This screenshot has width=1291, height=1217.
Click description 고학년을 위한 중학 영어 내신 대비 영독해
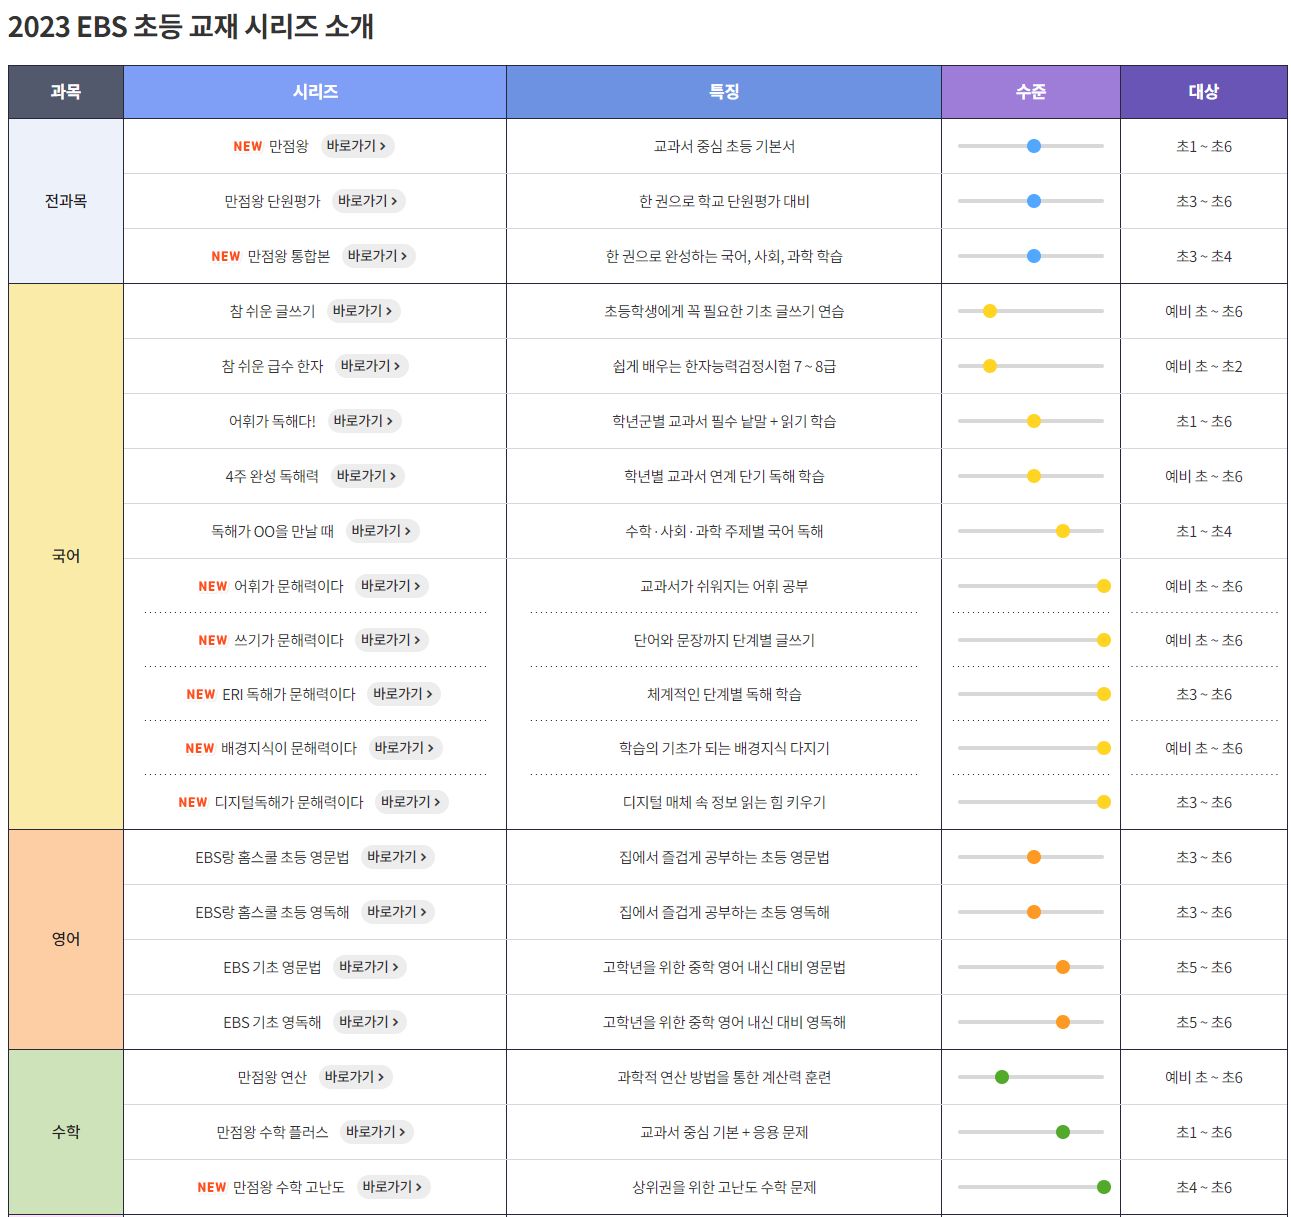pyautogui.click(x=724, y=1022)
